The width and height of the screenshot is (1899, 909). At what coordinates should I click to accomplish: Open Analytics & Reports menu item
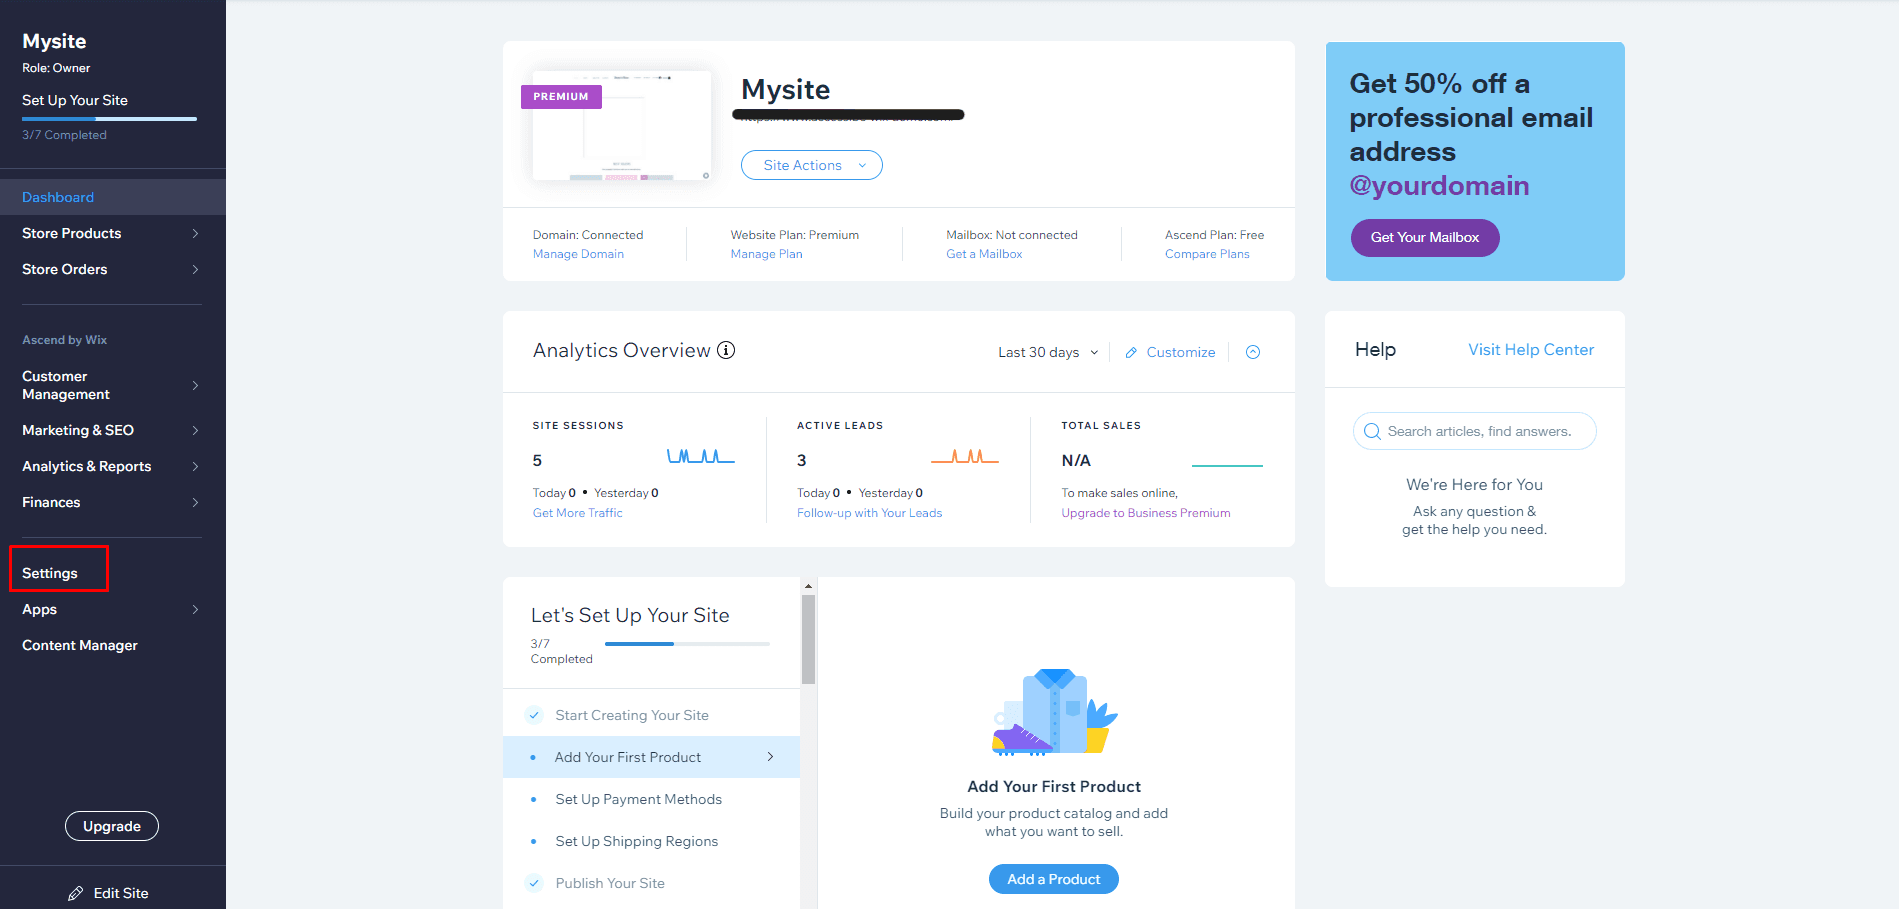coord(113,466)
